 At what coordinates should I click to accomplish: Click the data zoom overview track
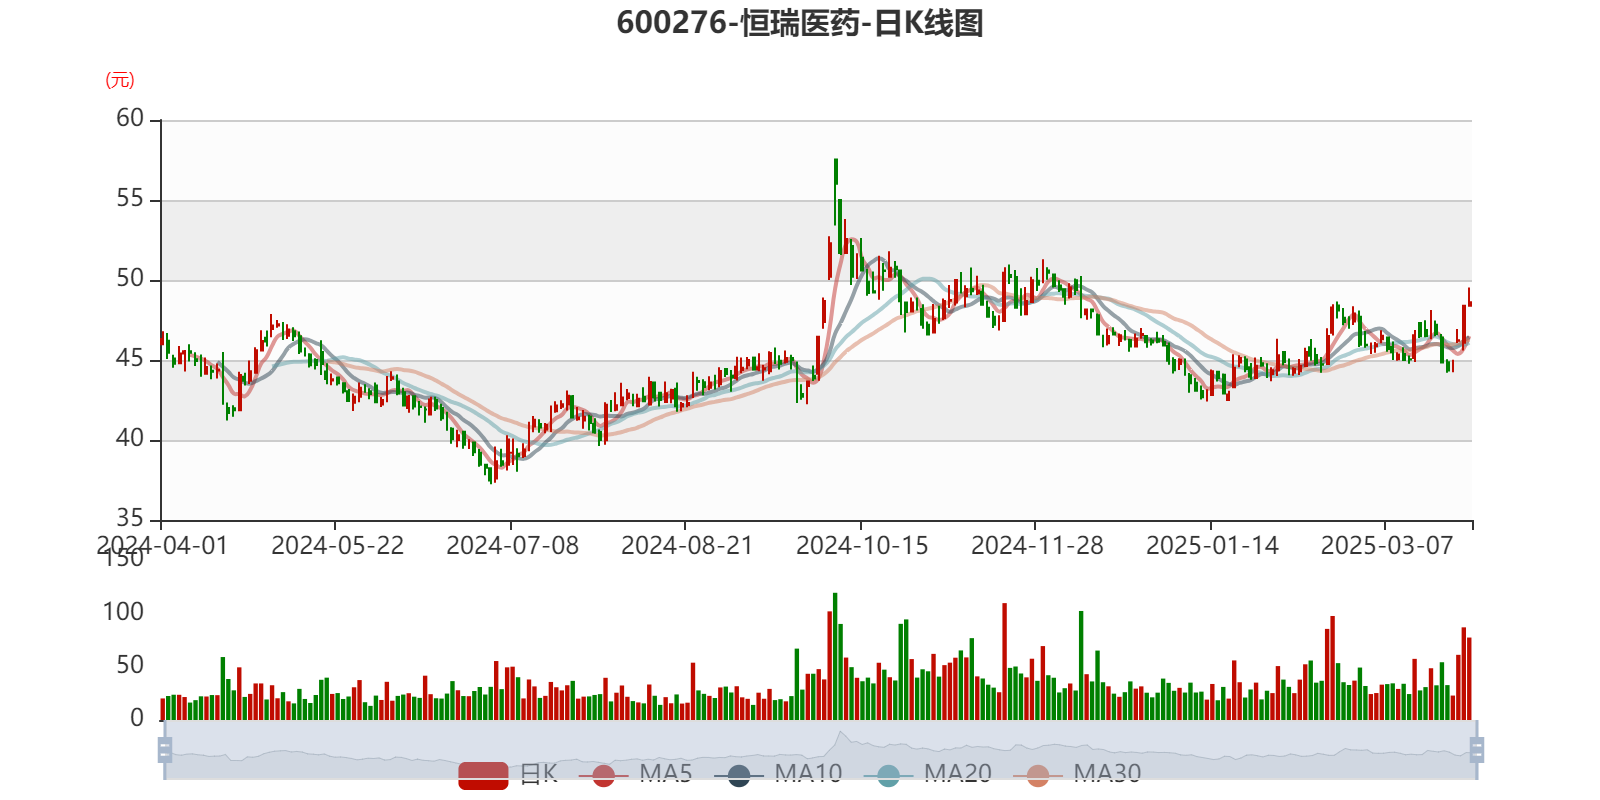click(x=820, y=750)
